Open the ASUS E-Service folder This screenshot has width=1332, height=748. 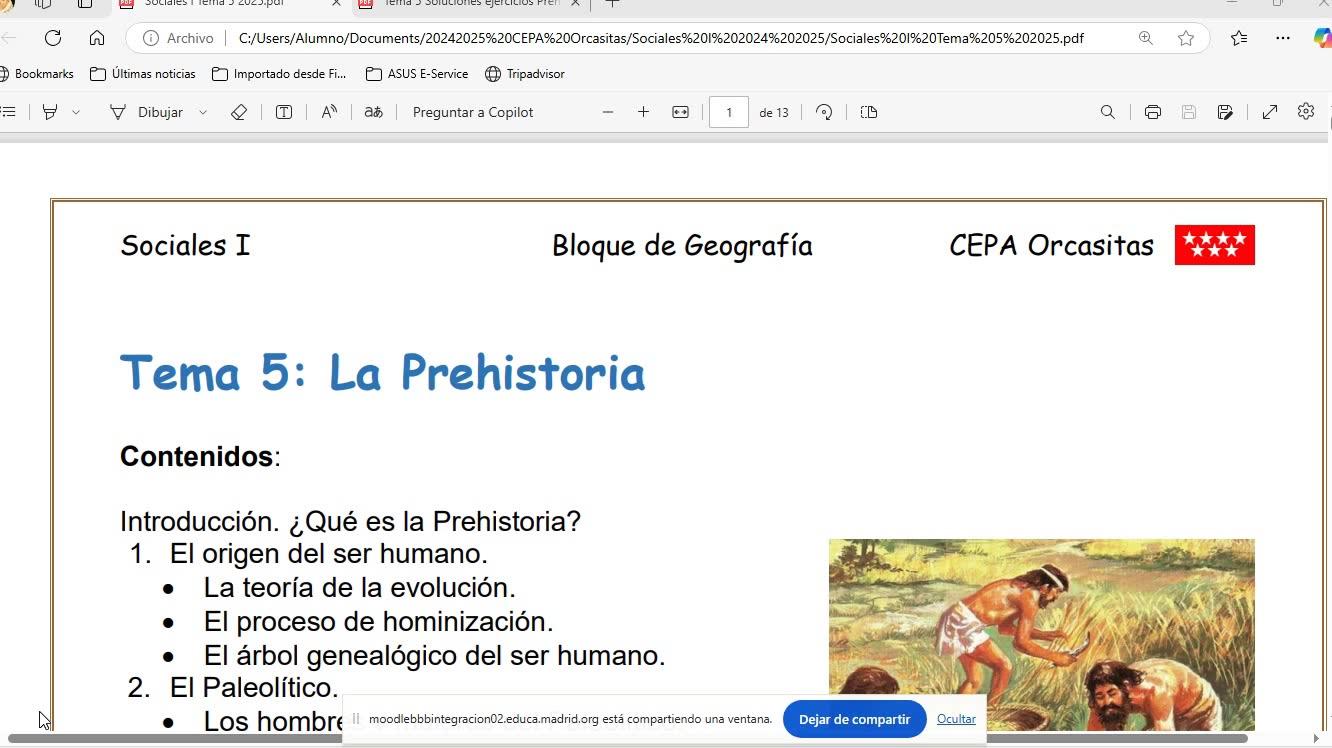(x=417, y=74)
